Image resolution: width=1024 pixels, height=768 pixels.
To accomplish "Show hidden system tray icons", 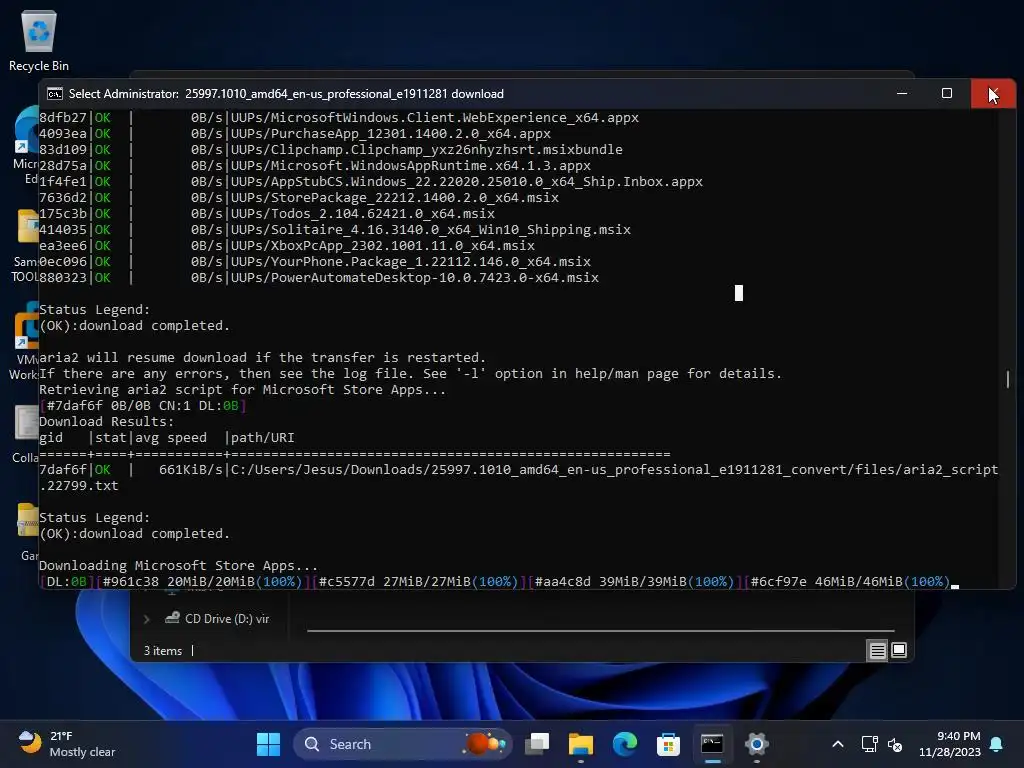I will [x=838, y=744].
